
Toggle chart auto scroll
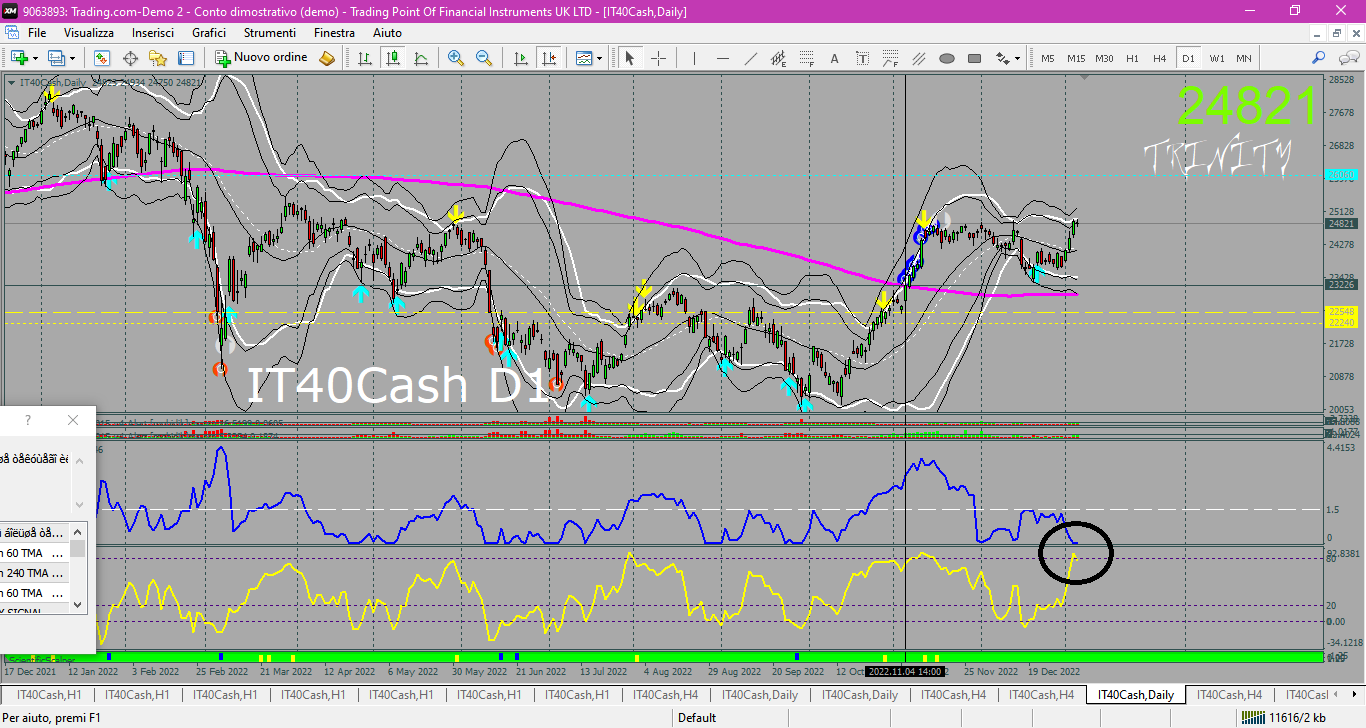pyautogui.click(x=520, y=58)
